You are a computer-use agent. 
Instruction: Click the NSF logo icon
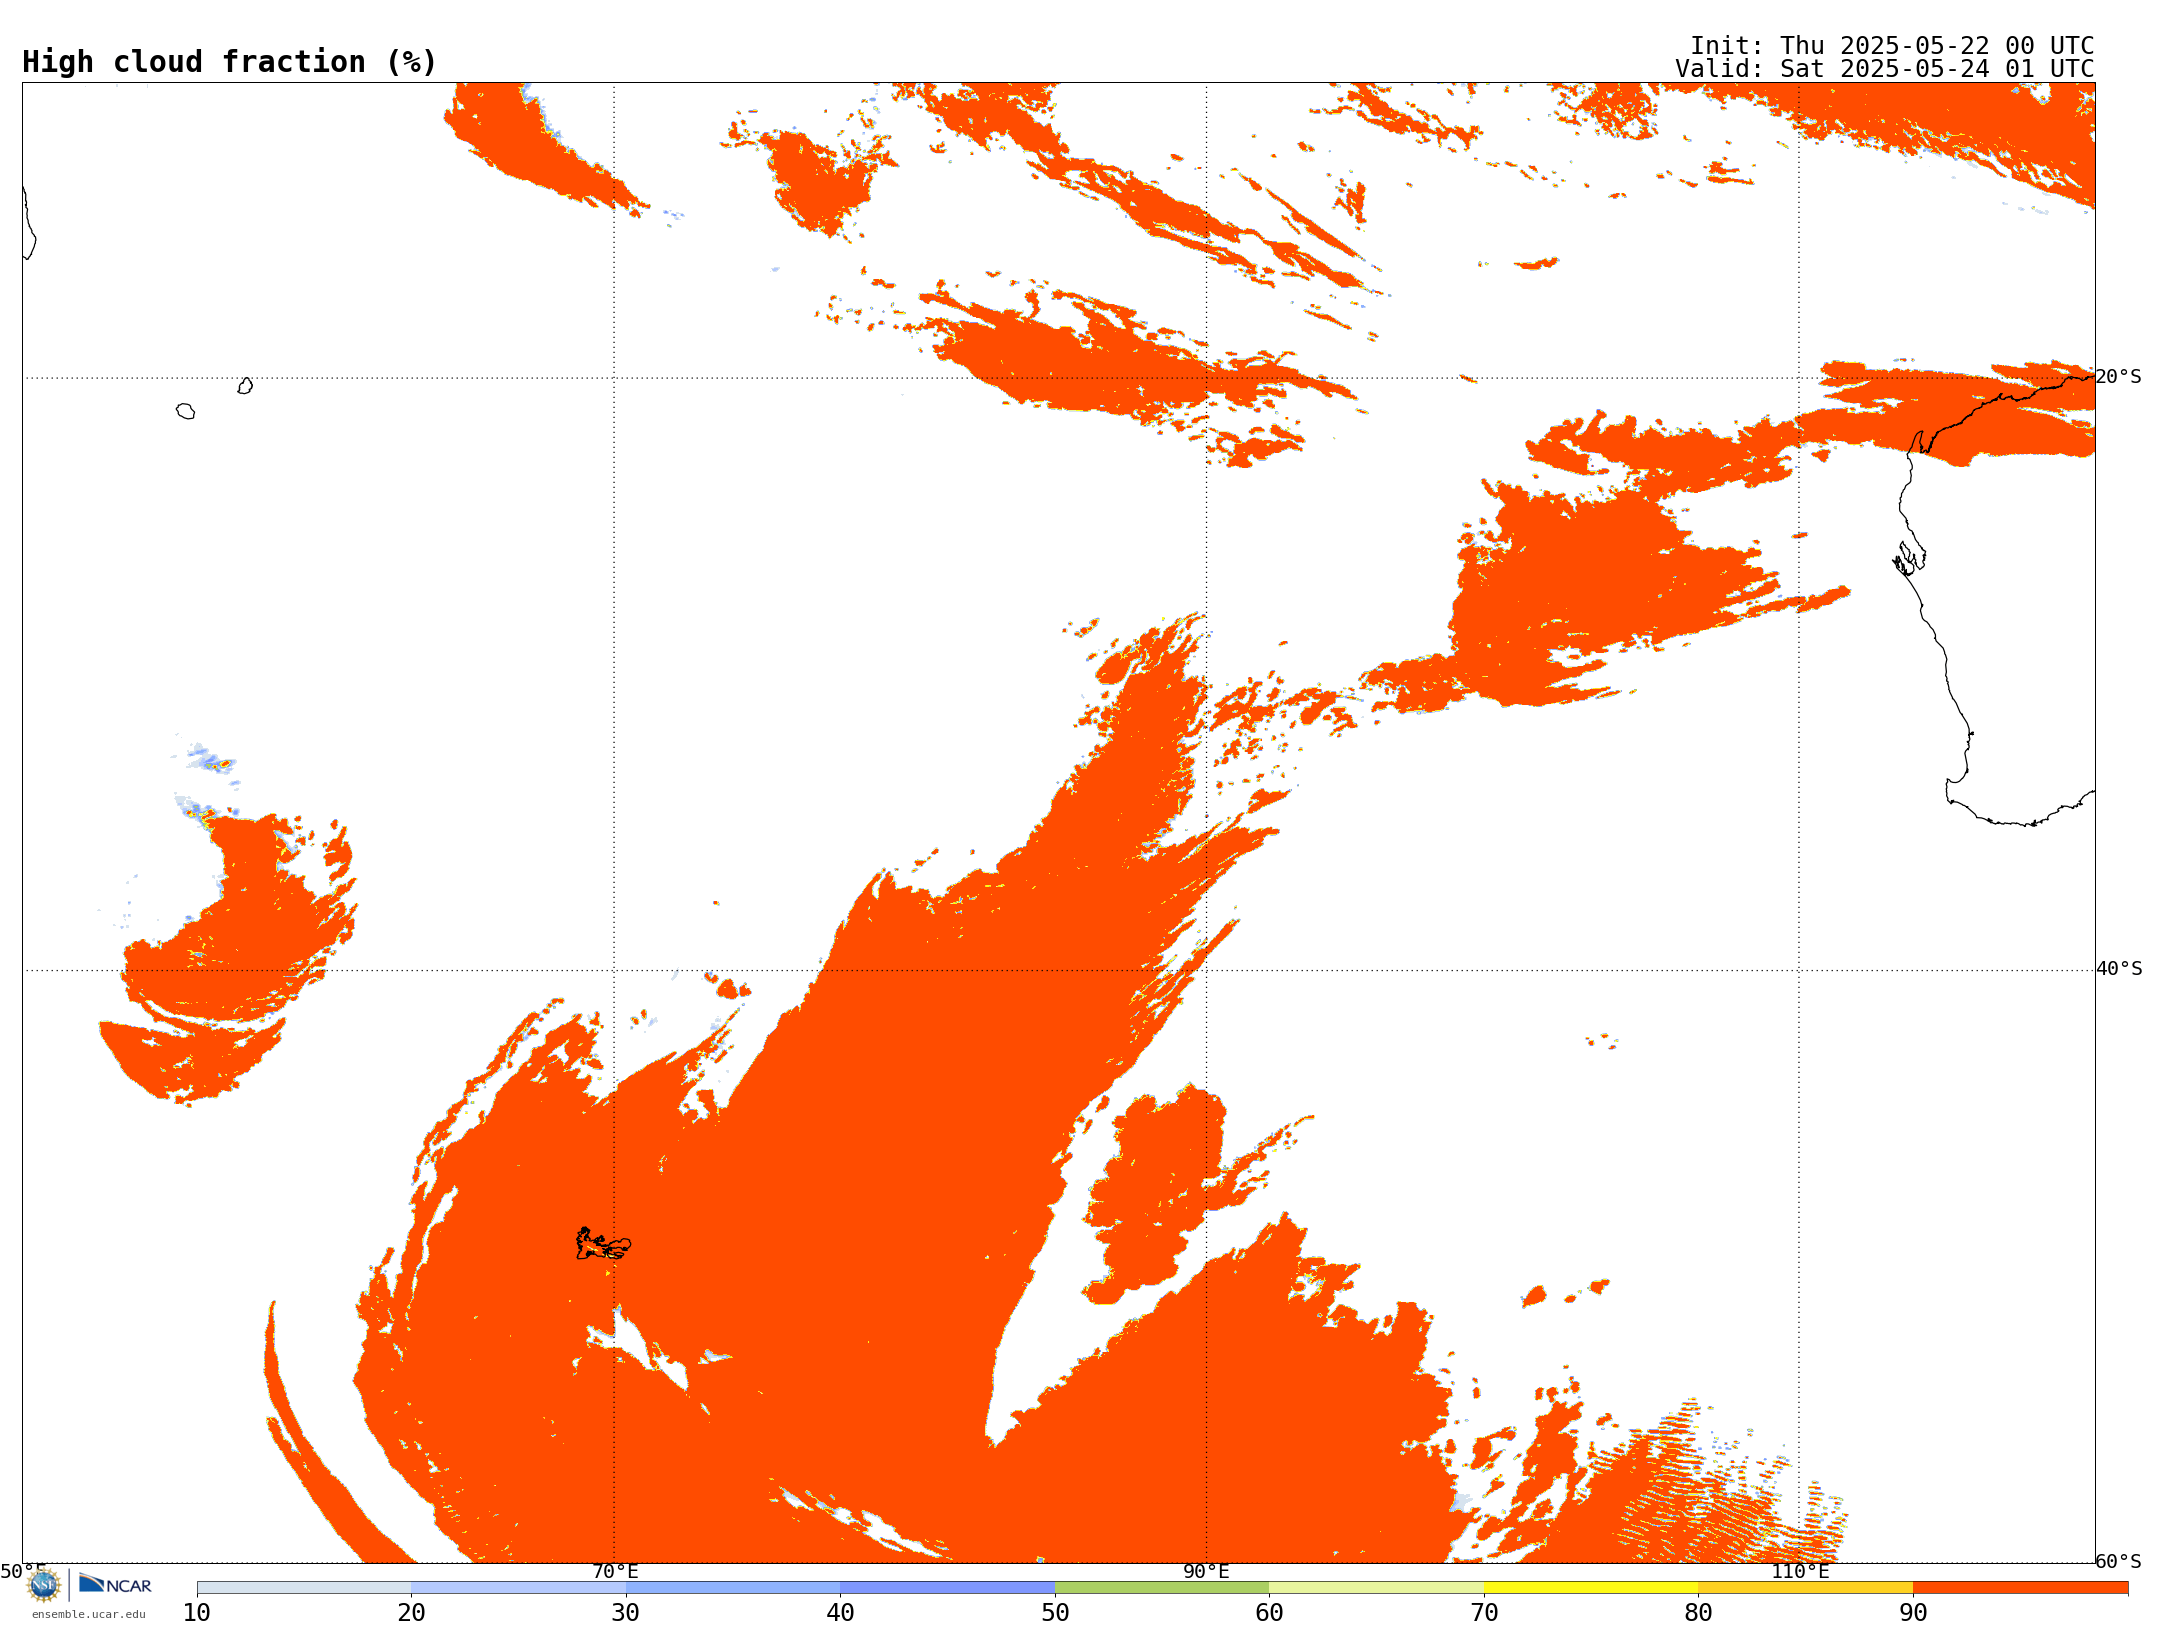point(44,1585)
